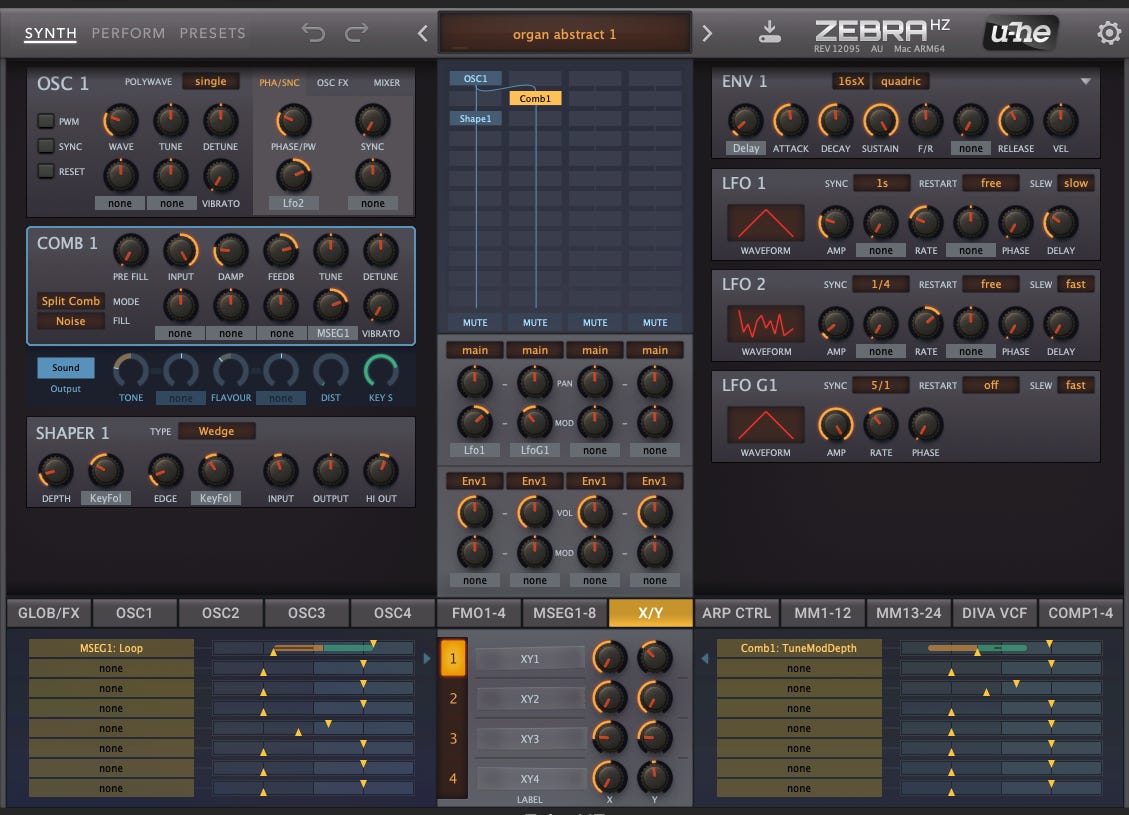Click the Comb1: TuneModDepth target slot

pos(799,648)
